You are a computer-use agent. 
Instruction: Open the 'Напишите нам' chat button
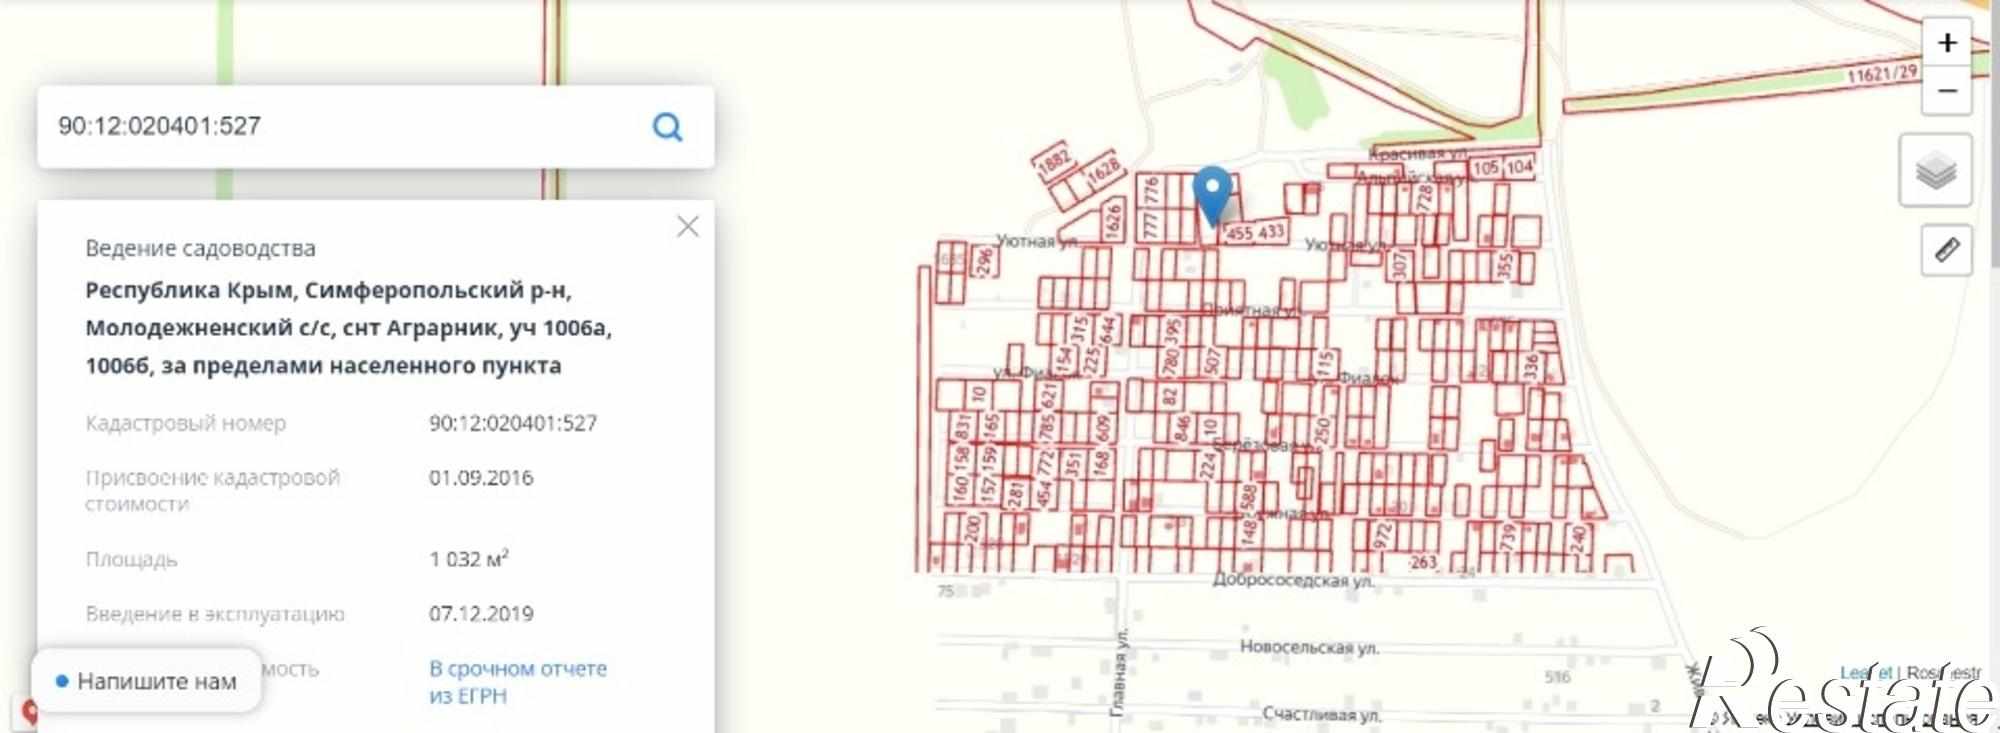click(147, 682)
